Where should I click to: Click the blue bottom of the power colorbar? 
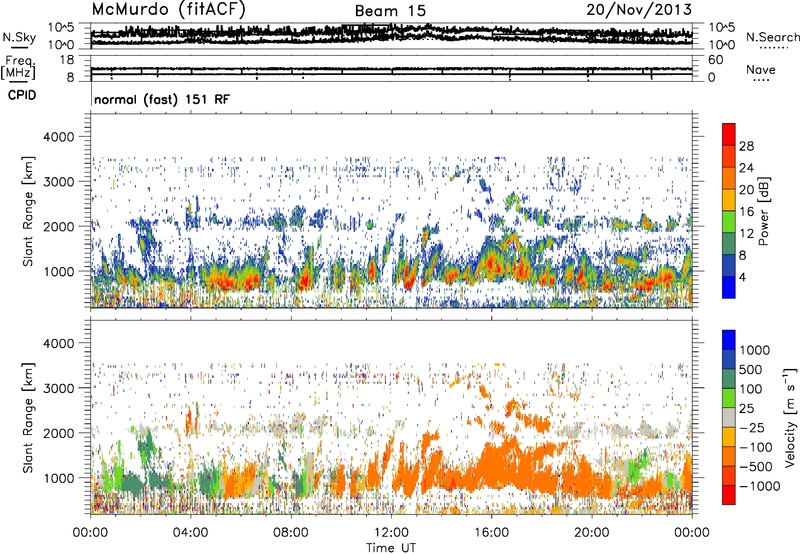pos(729,287)
